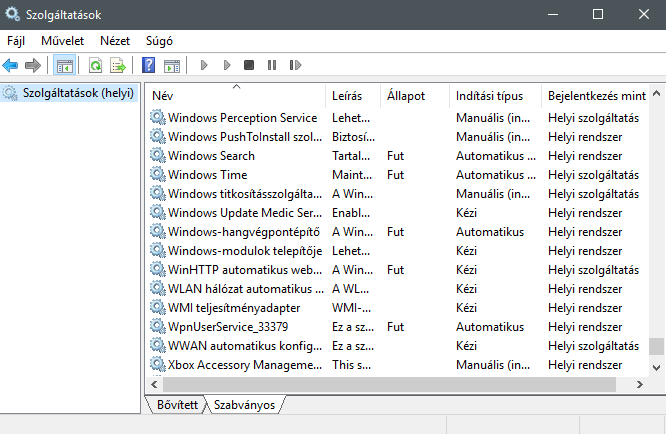This screenshot has width=666, height=434.
Task: Switch to the Szabványos tab
Action: (245, 405)
